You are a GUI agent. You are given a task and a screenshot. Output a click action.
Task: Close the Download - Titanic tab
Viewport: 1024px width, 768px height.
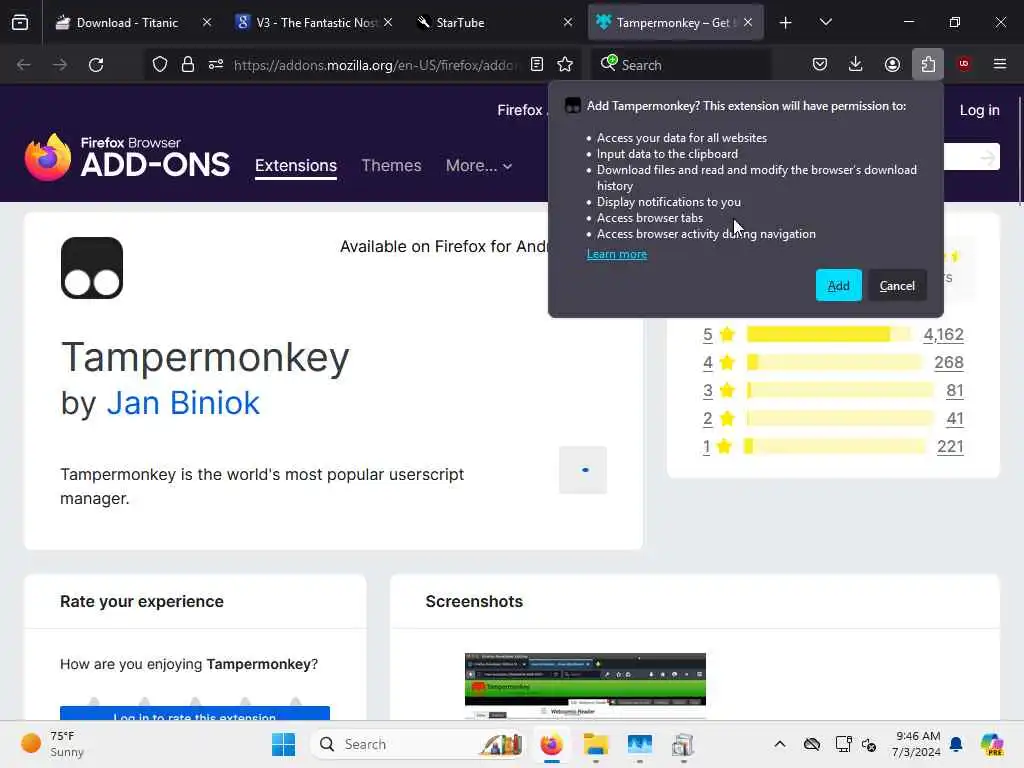tap(206, 23)
